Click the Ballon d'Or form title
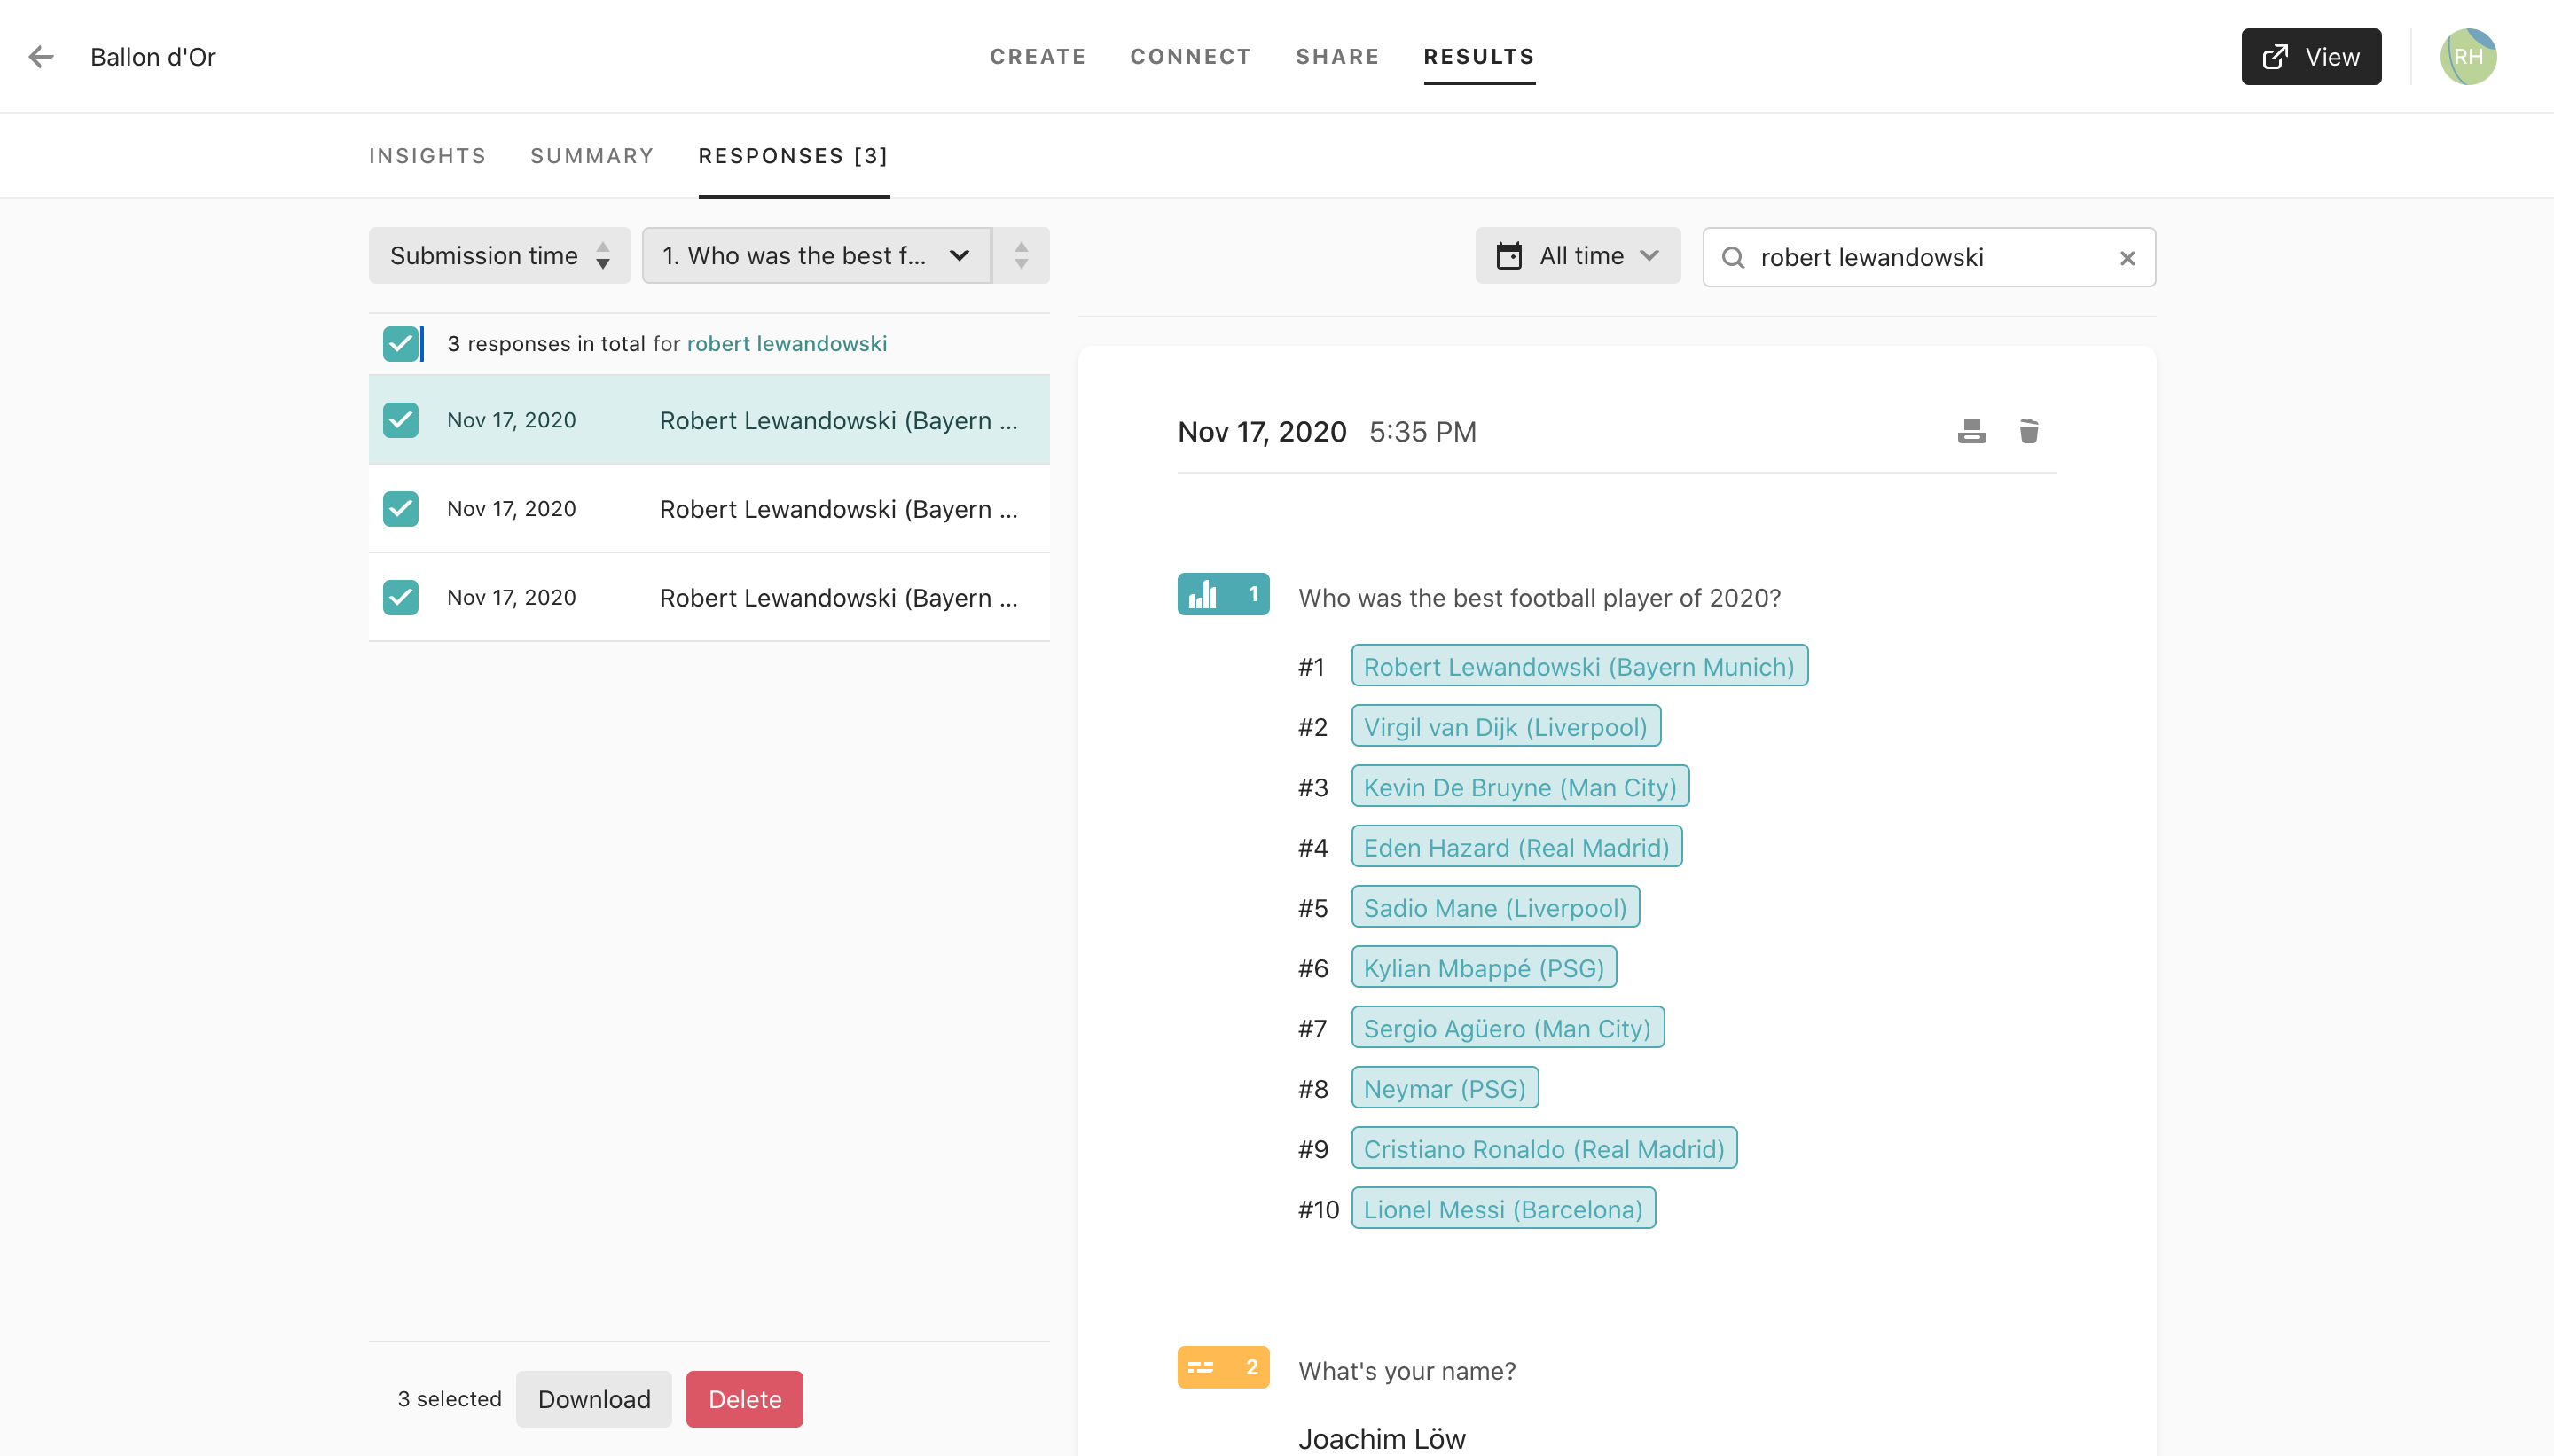Screen dimensions: 2554x1456 click(153, 57)
